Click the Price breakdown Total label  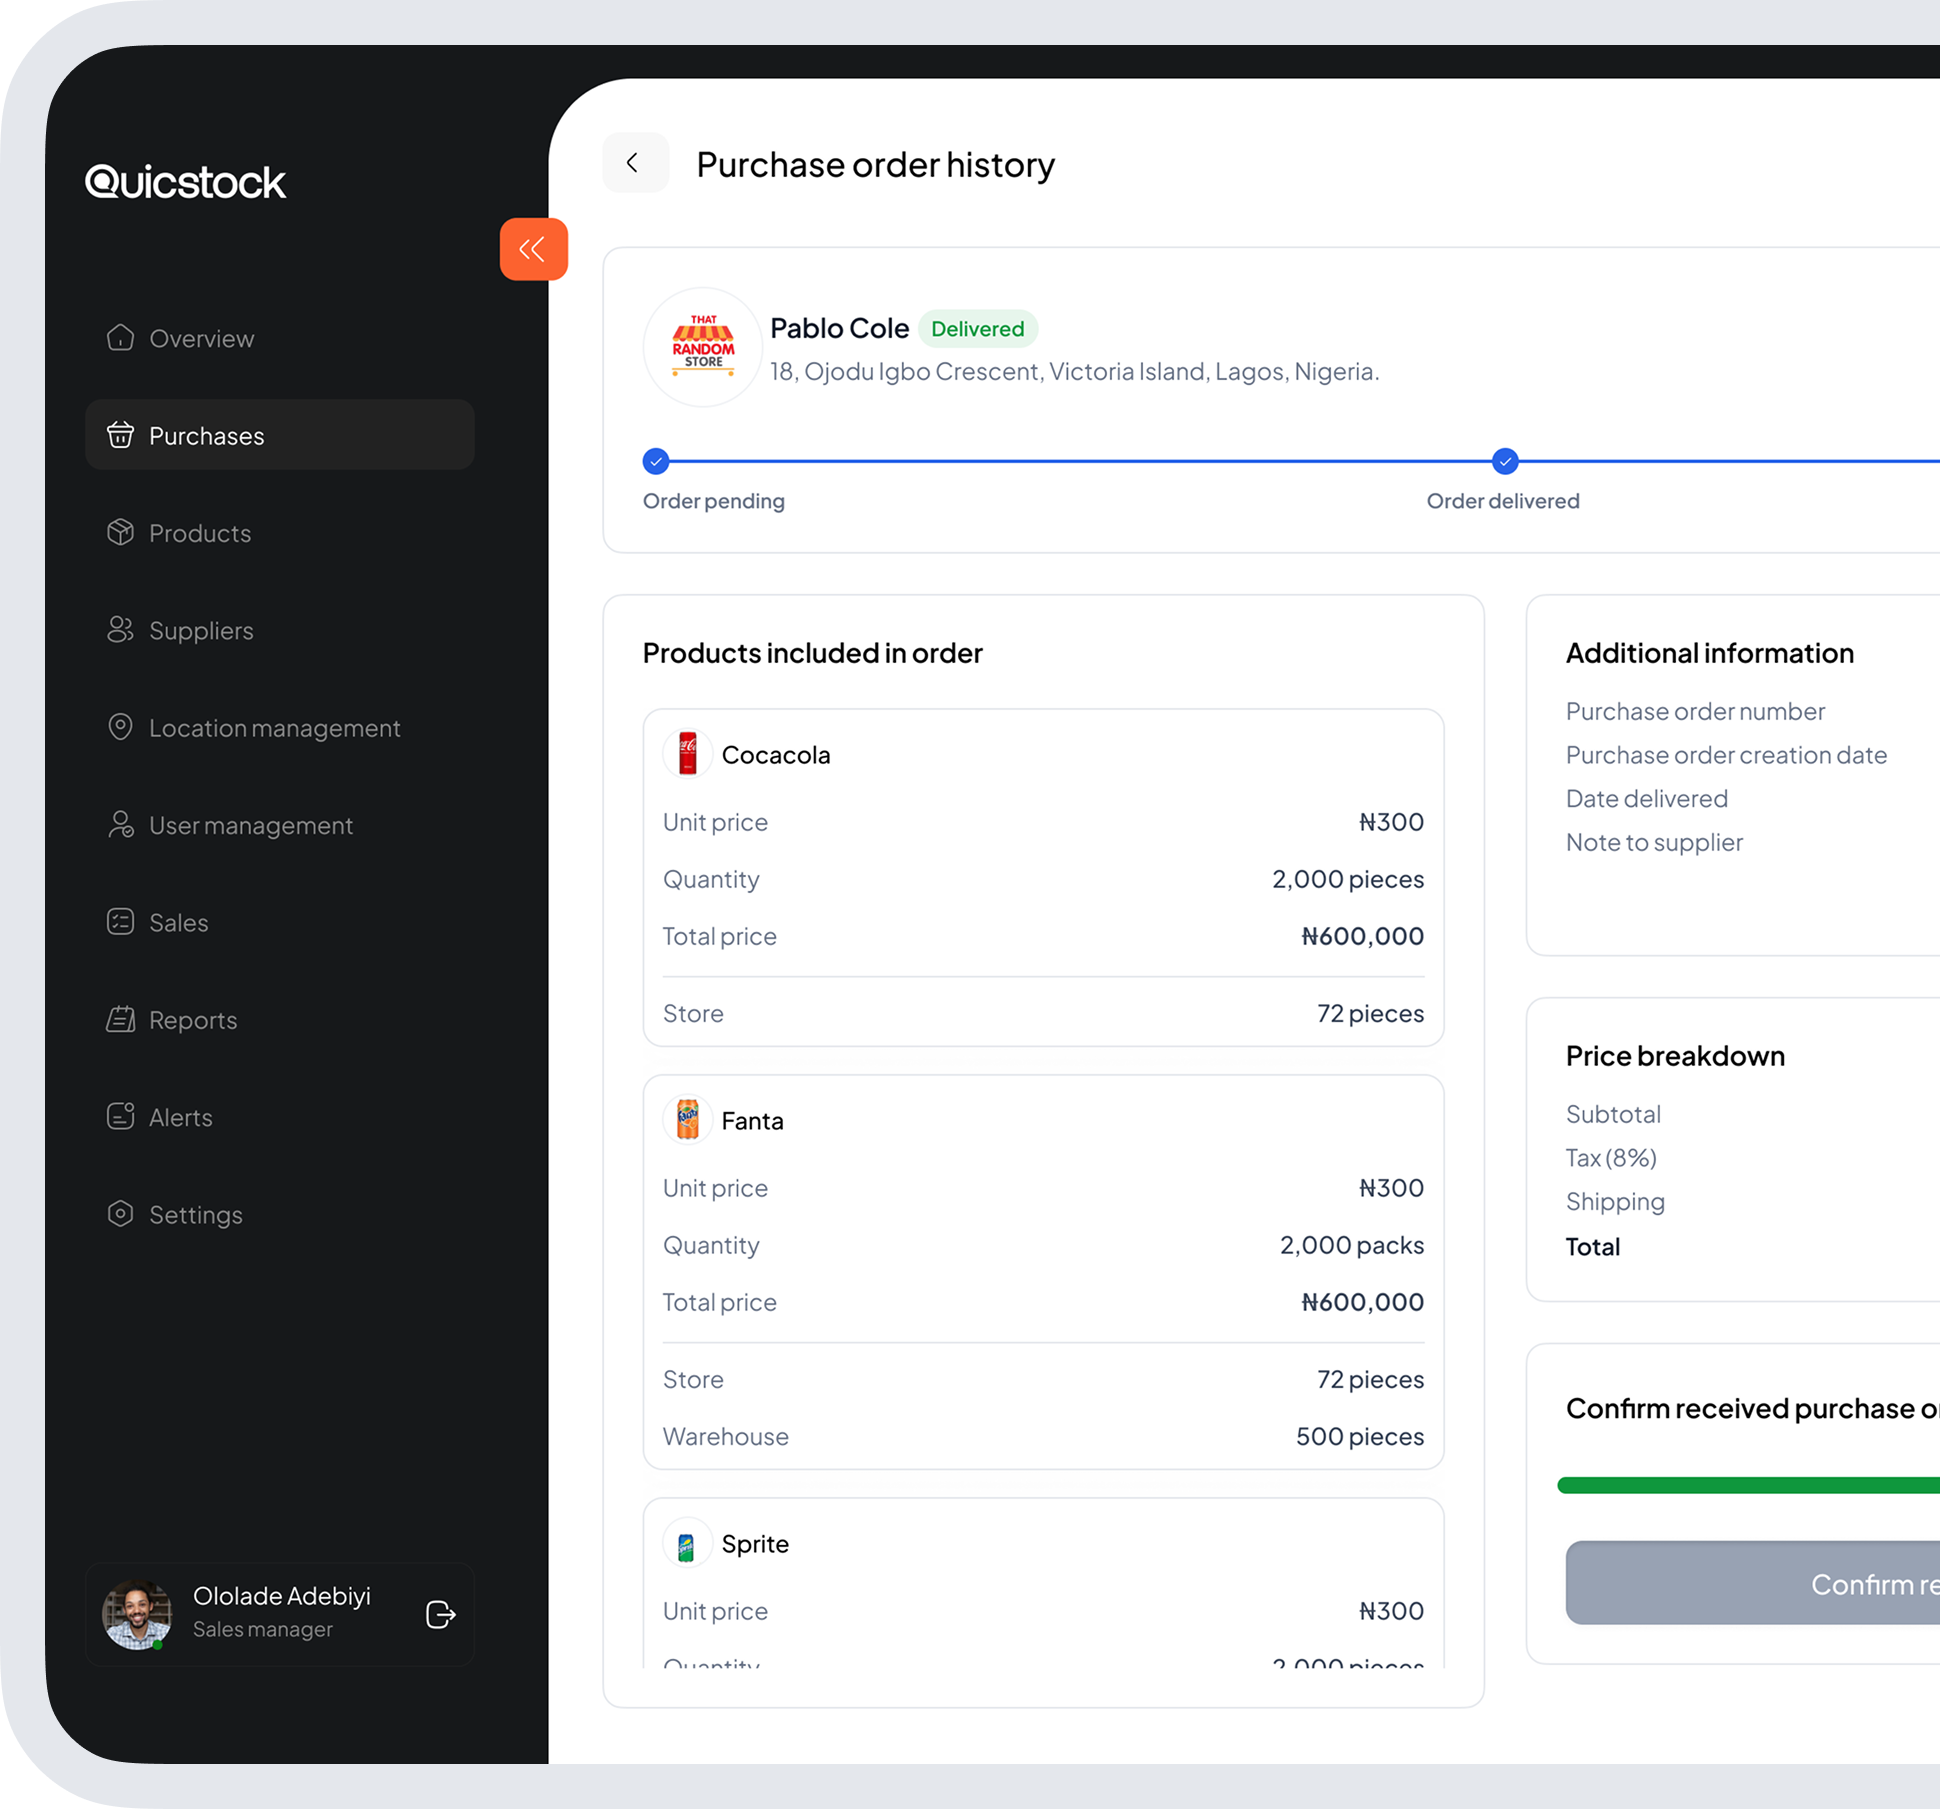[1593, 1247]
